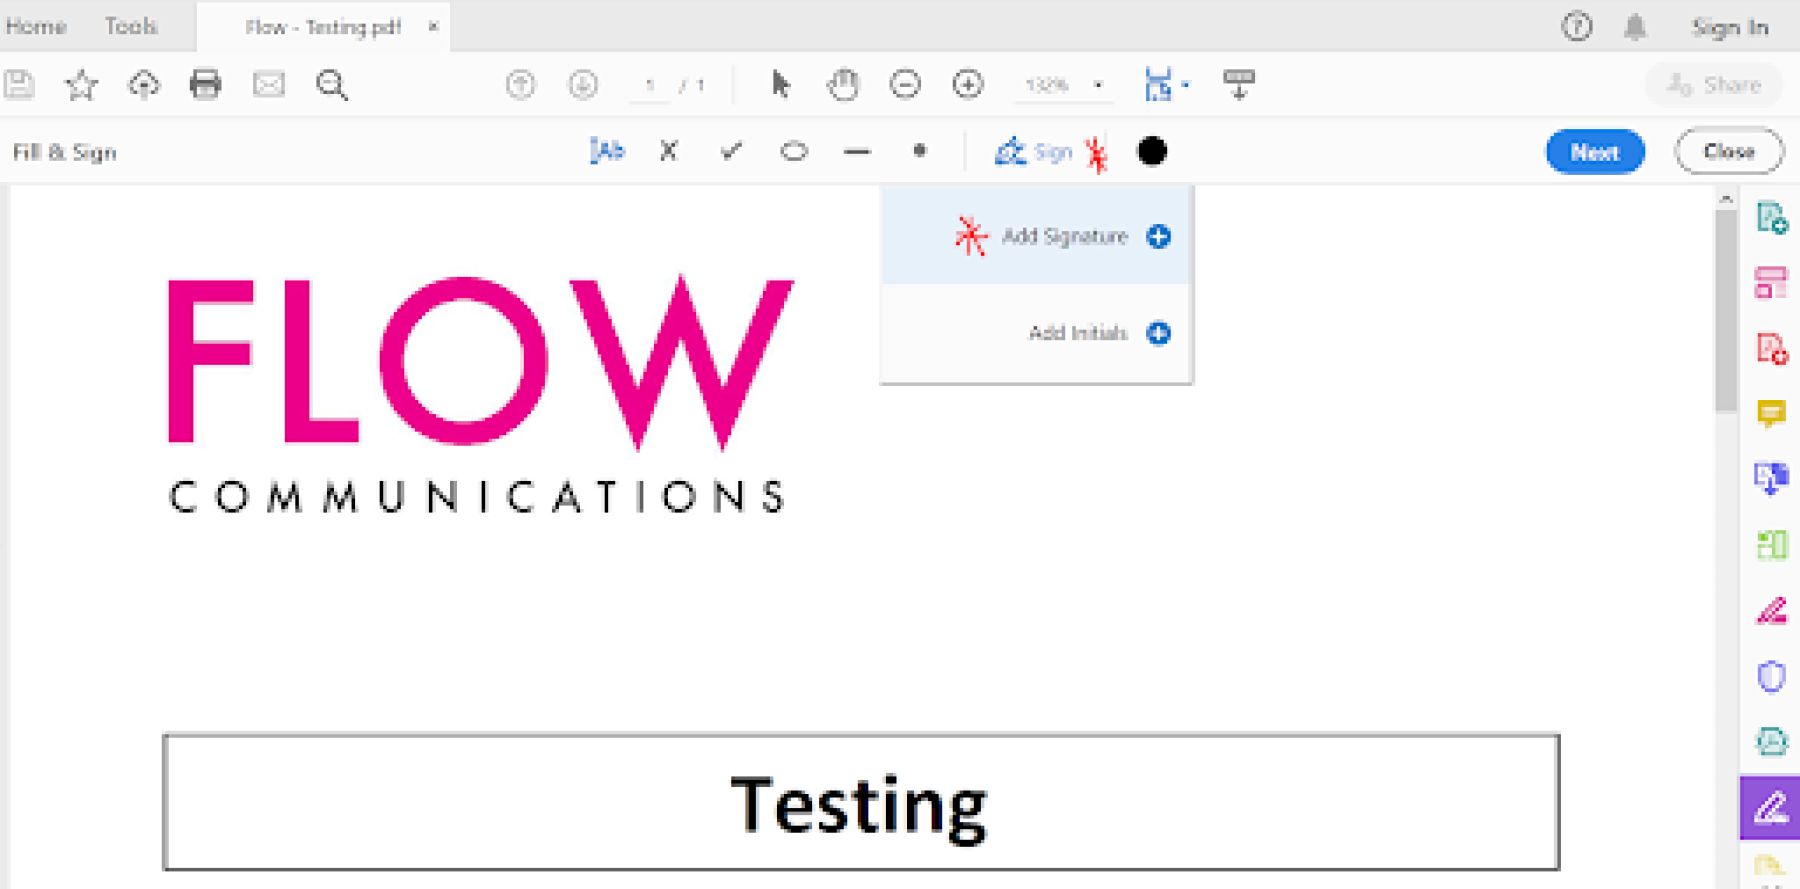The image size is (1800, 889).
Task: Choose Add Initials from the menu
Action: click(1036, 333)
